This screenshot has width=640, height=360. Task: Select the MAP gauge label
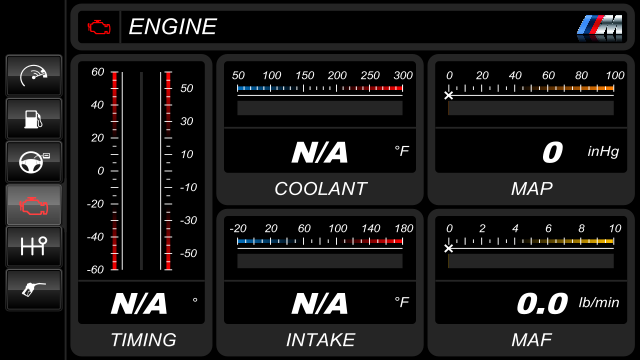click(531, 189)
